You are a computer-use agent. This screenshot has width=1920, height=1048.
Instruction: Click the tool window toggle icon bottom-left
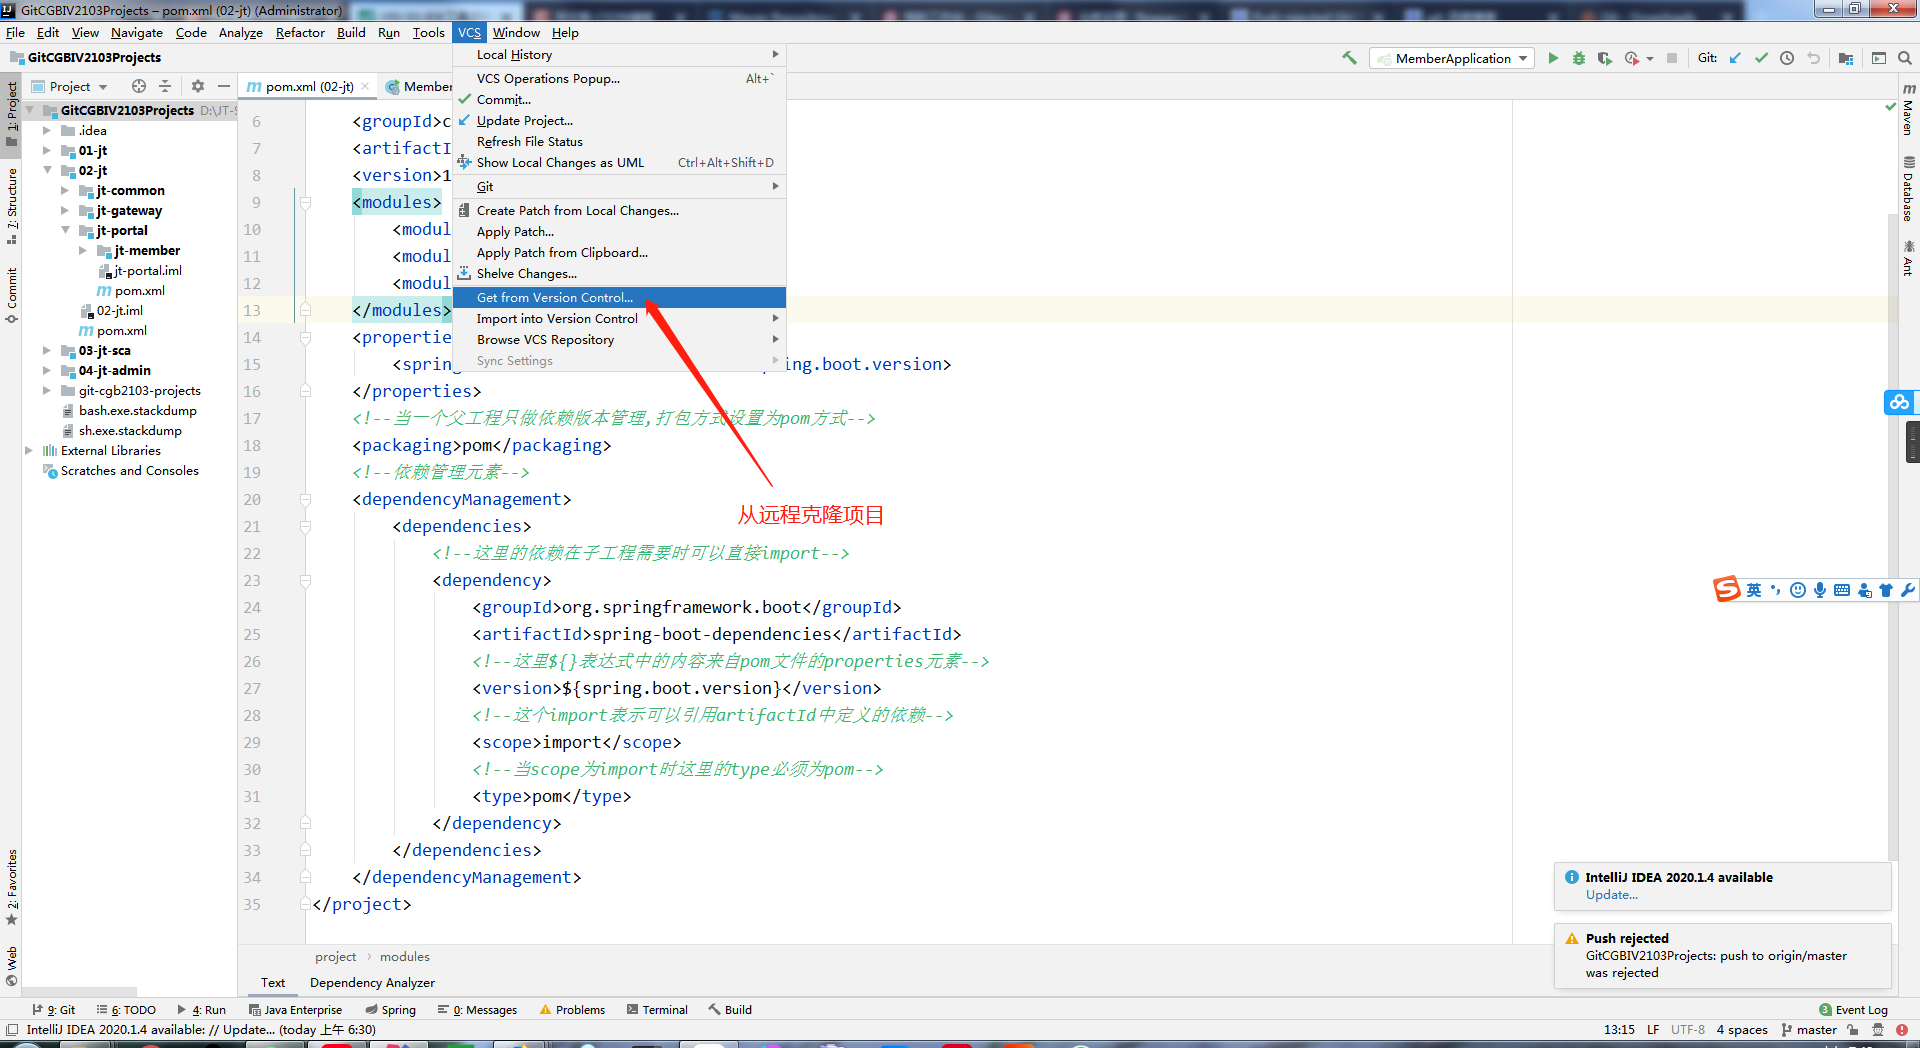pos(12,1029)
